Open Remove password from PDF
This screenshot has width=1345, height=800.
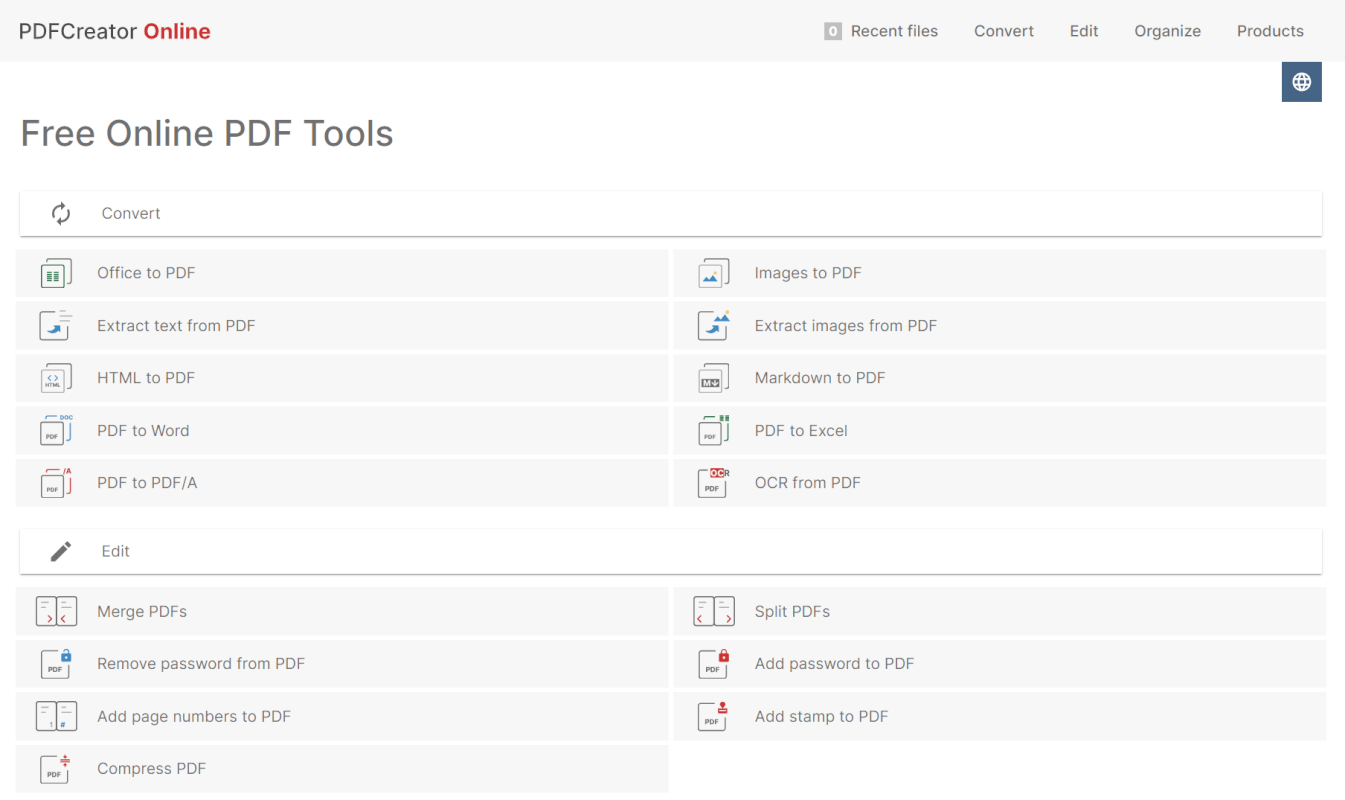tap(342, 664)
